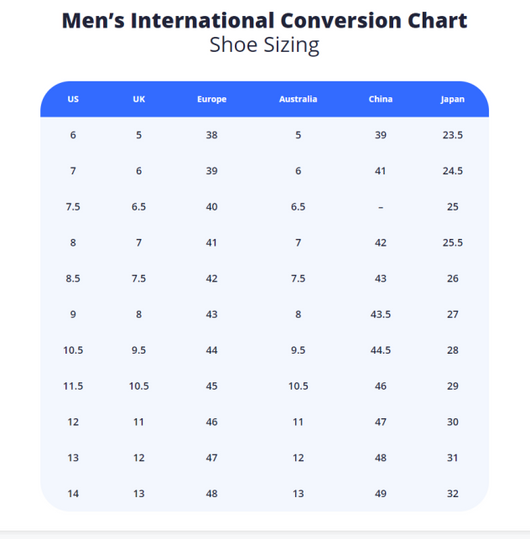Viewport: 530px width, 539px height.
Task: Click China size 44.5 cell
Action: coord(380,350)
